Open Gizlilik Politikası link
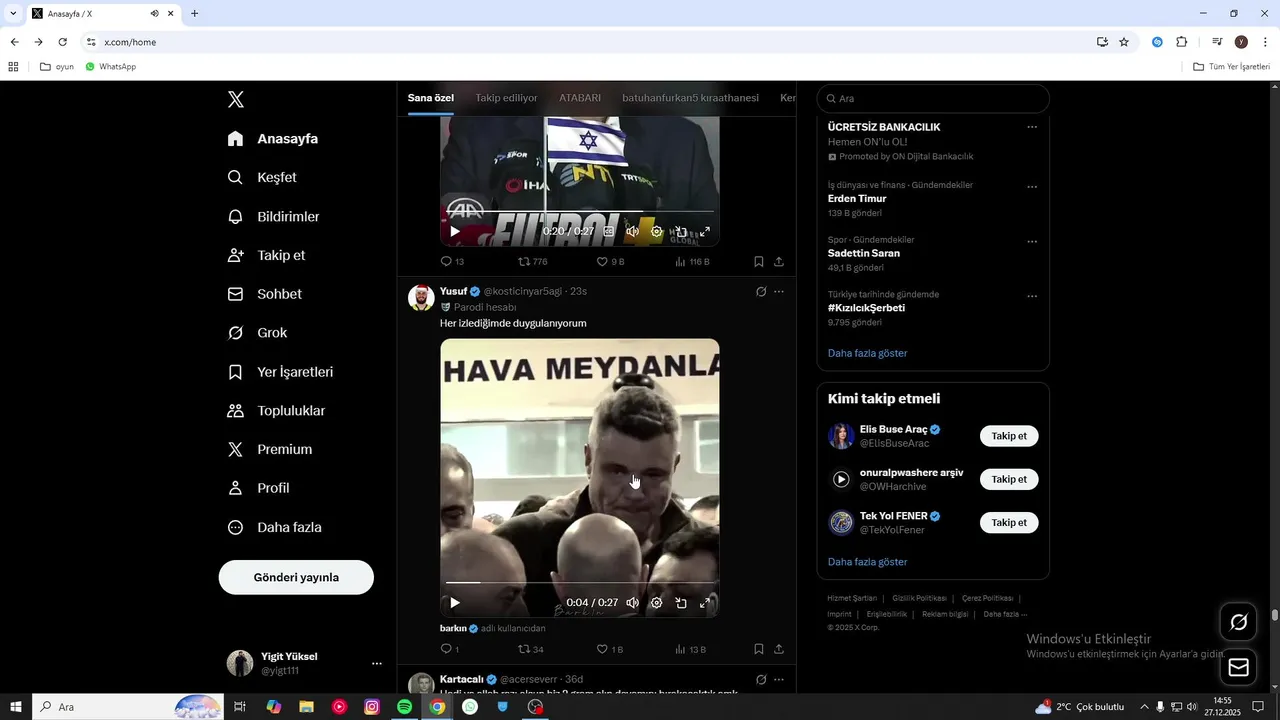Viewport: 1280px width, 720px height. point(919,598)
